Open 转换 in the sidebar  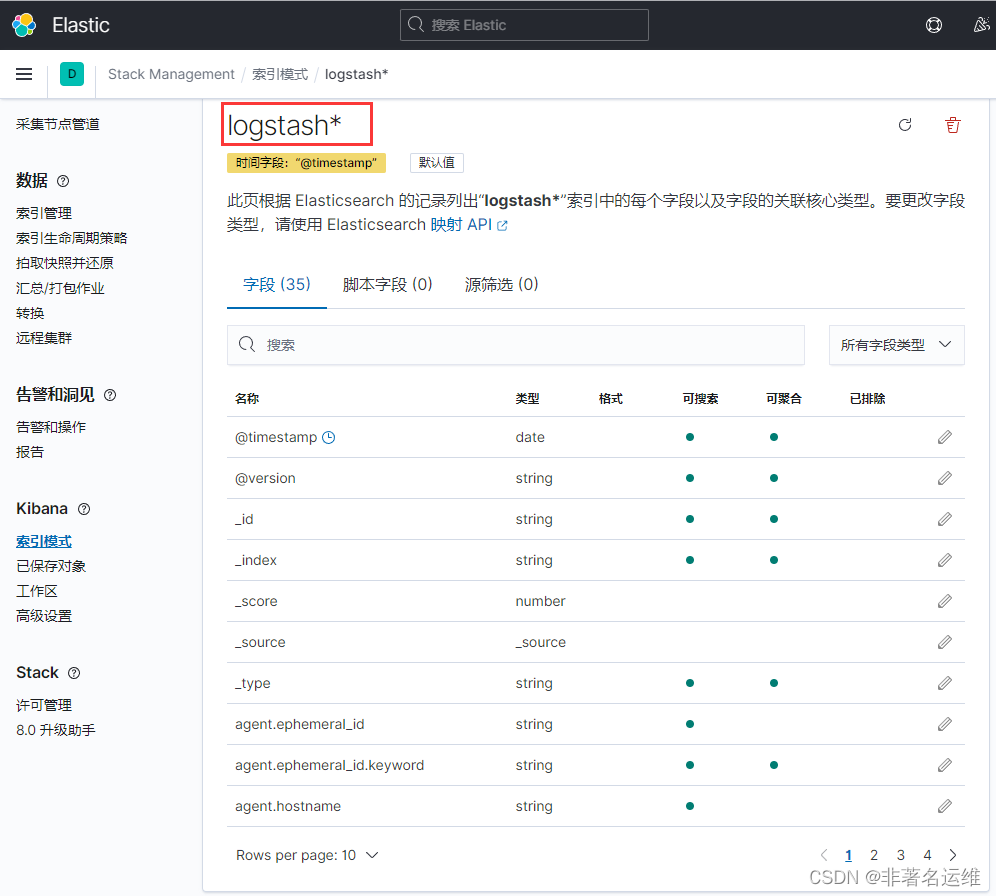[x=30, y=313]
